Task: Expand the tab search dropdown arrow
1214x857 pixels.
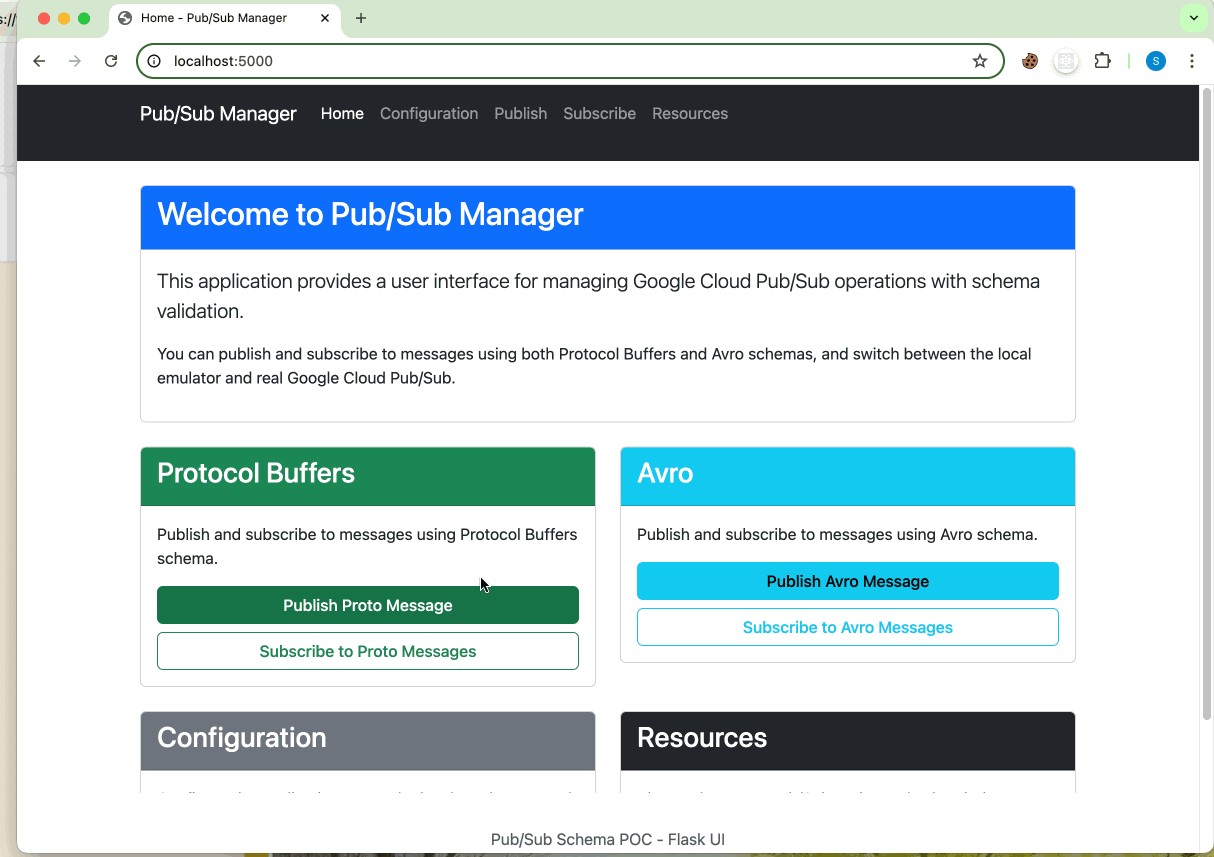Action: [x=1193, y=18]
